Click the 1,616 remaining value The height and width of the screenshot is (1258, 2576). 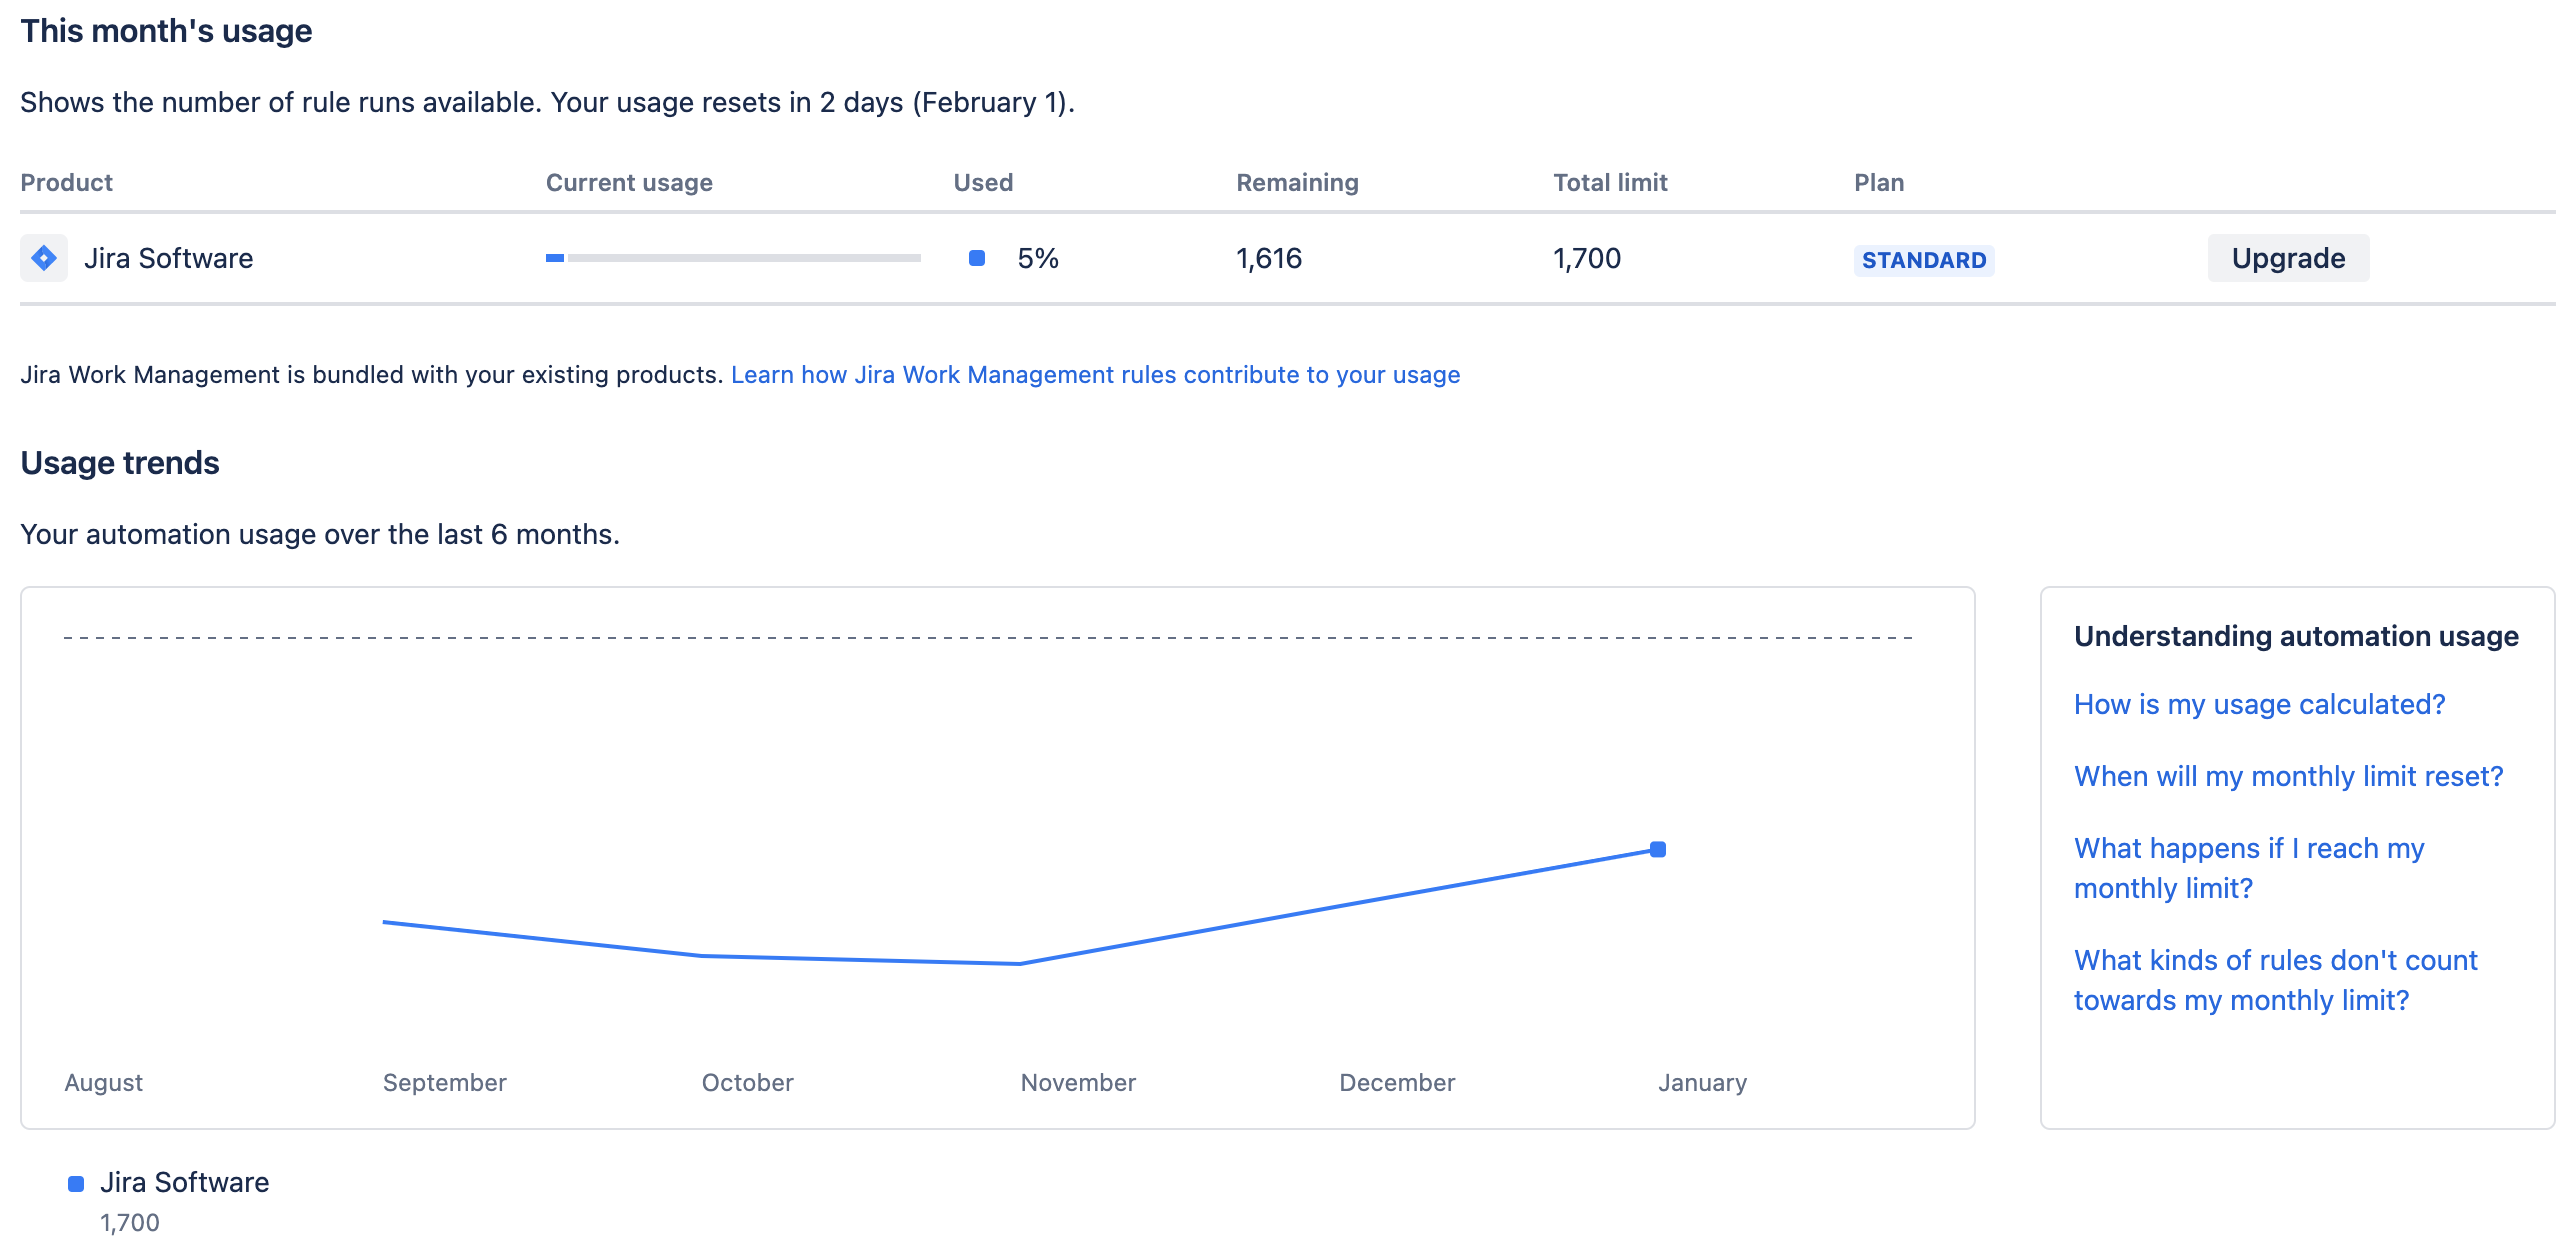pyautogui.click(x=1269, y=258)
